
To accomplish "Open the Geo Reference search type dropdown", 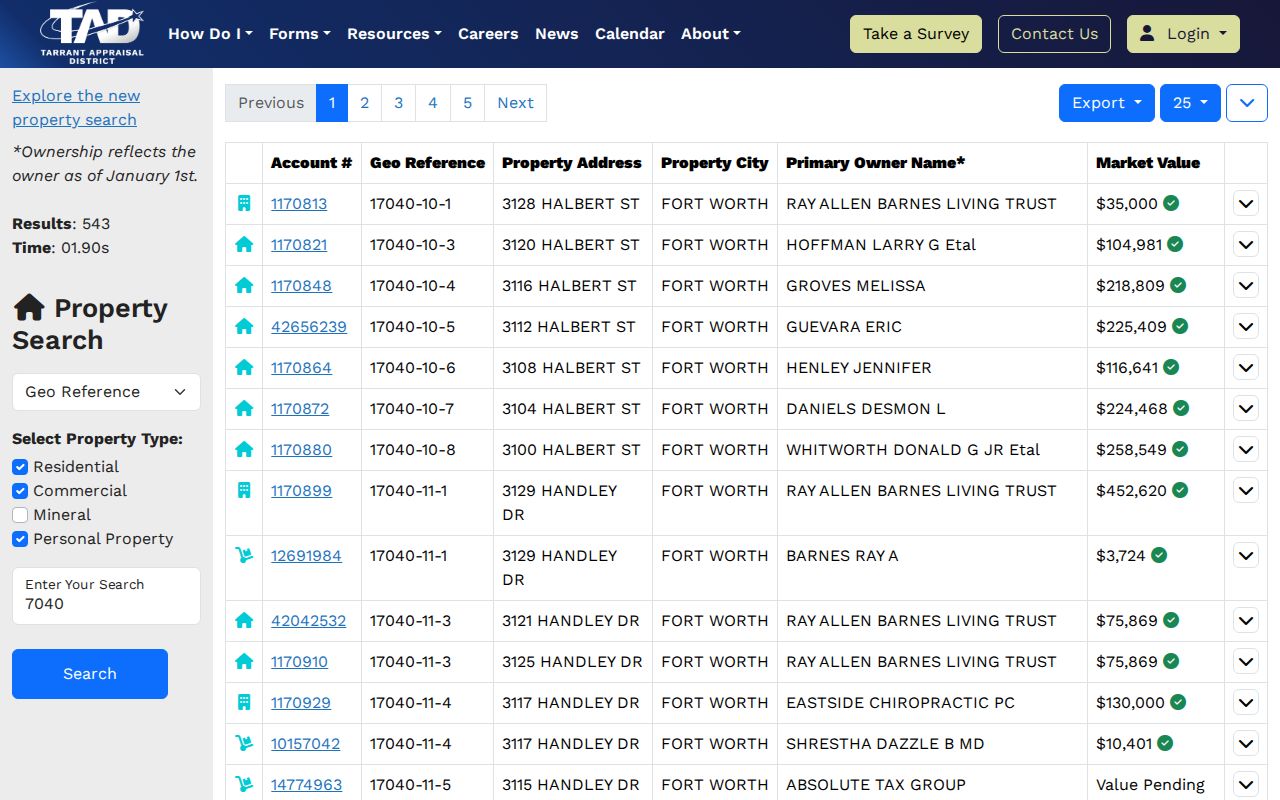I will point(106,392).
